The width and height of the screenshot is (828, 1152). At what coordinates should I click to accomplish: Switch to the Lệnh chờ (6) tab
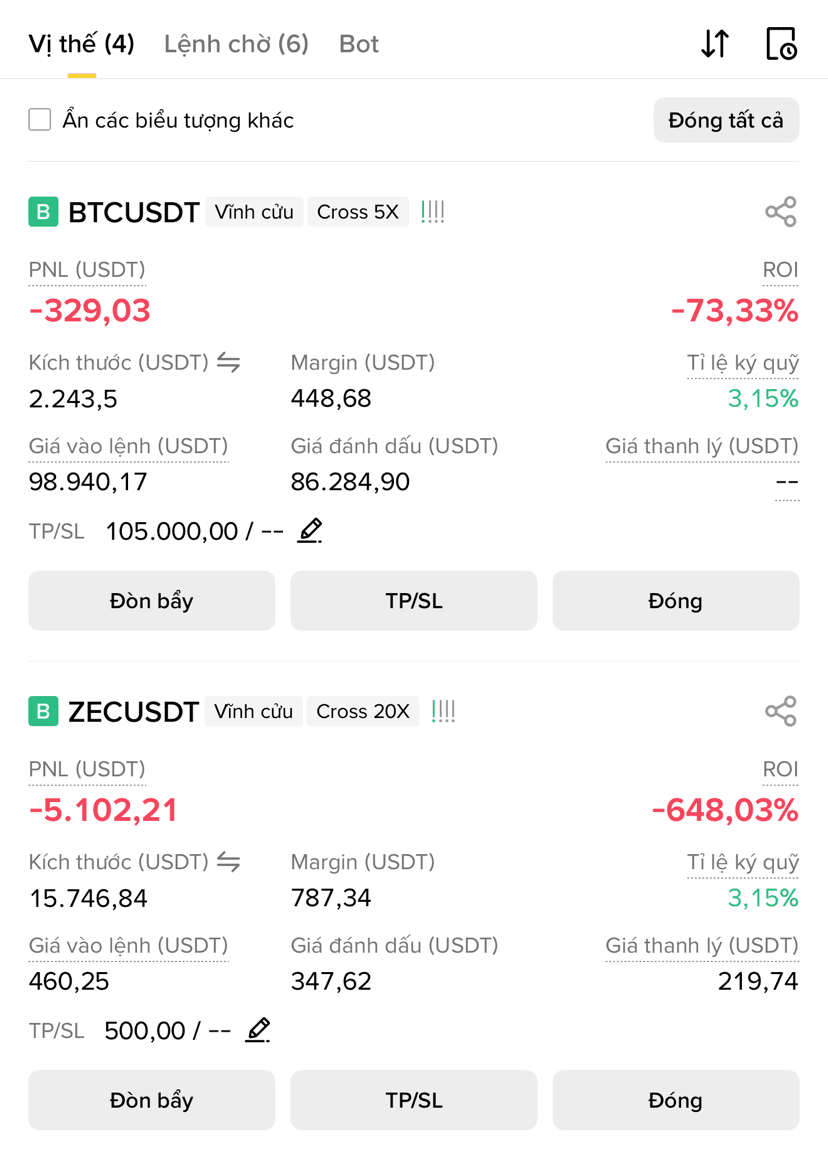coord(236,44)
